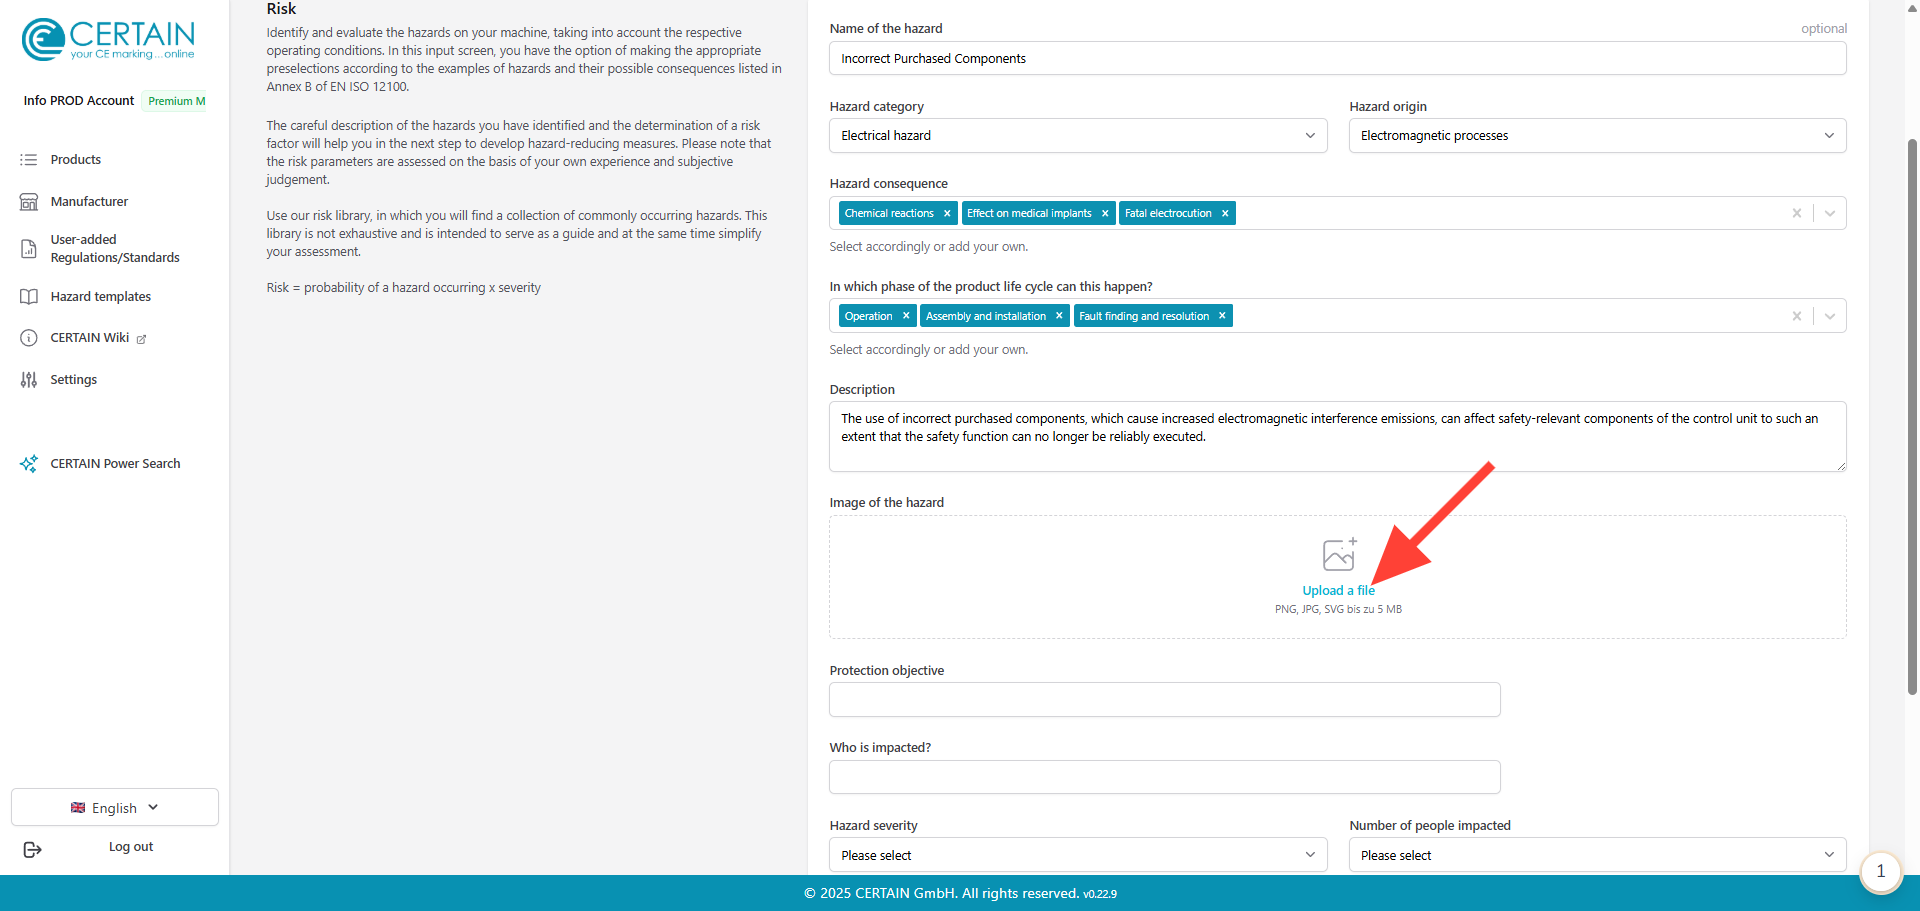Click the version number v0.22.9
Screen dimensions: 1920x911
coord(1100,894)
